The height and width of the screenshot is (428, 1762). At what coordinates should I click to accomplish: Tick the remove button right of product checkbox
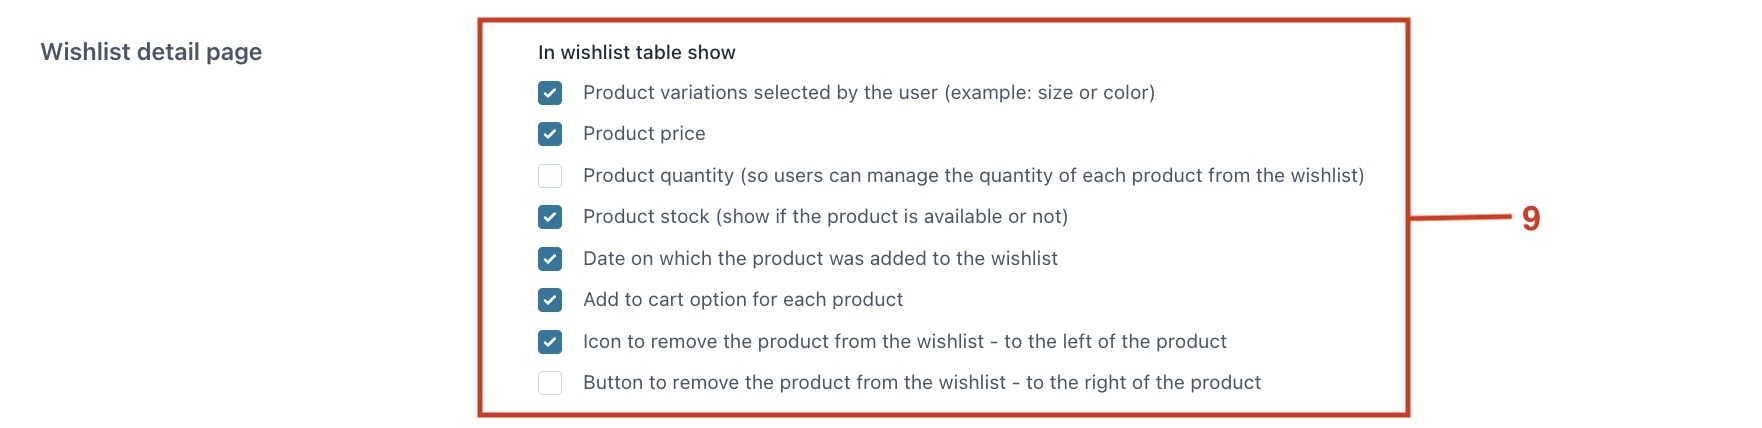coord(550,383)
